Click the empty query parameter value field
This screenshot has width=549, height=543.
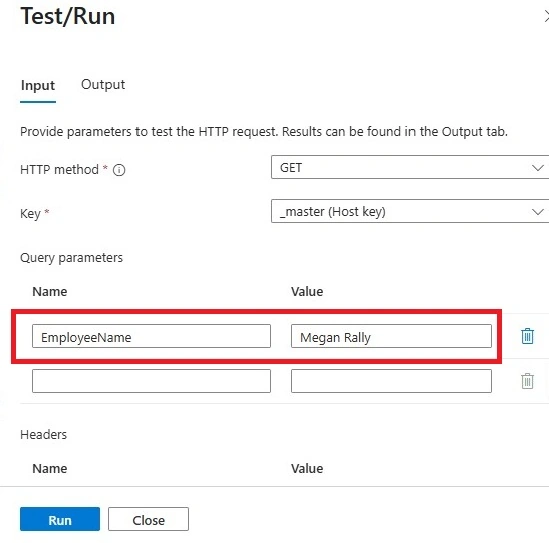[391, 381]
